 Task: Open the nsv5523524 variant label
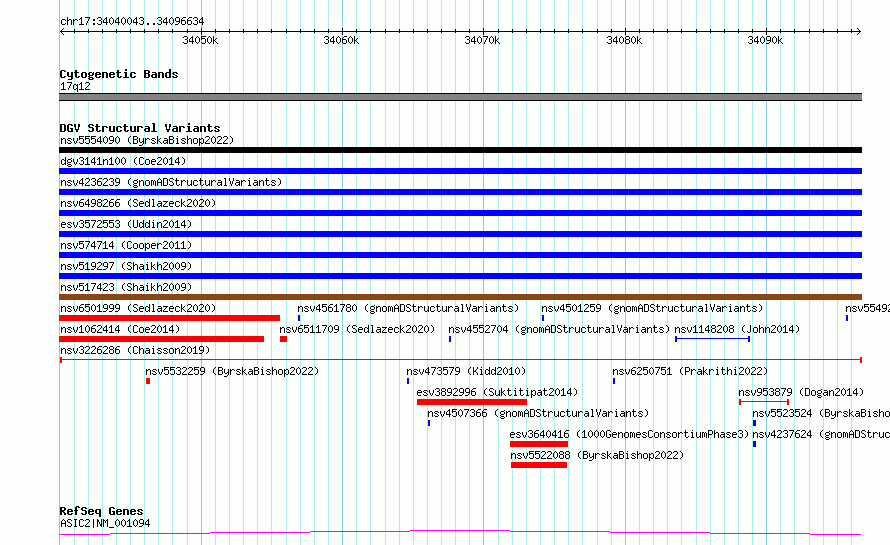[x=821, y=413]
